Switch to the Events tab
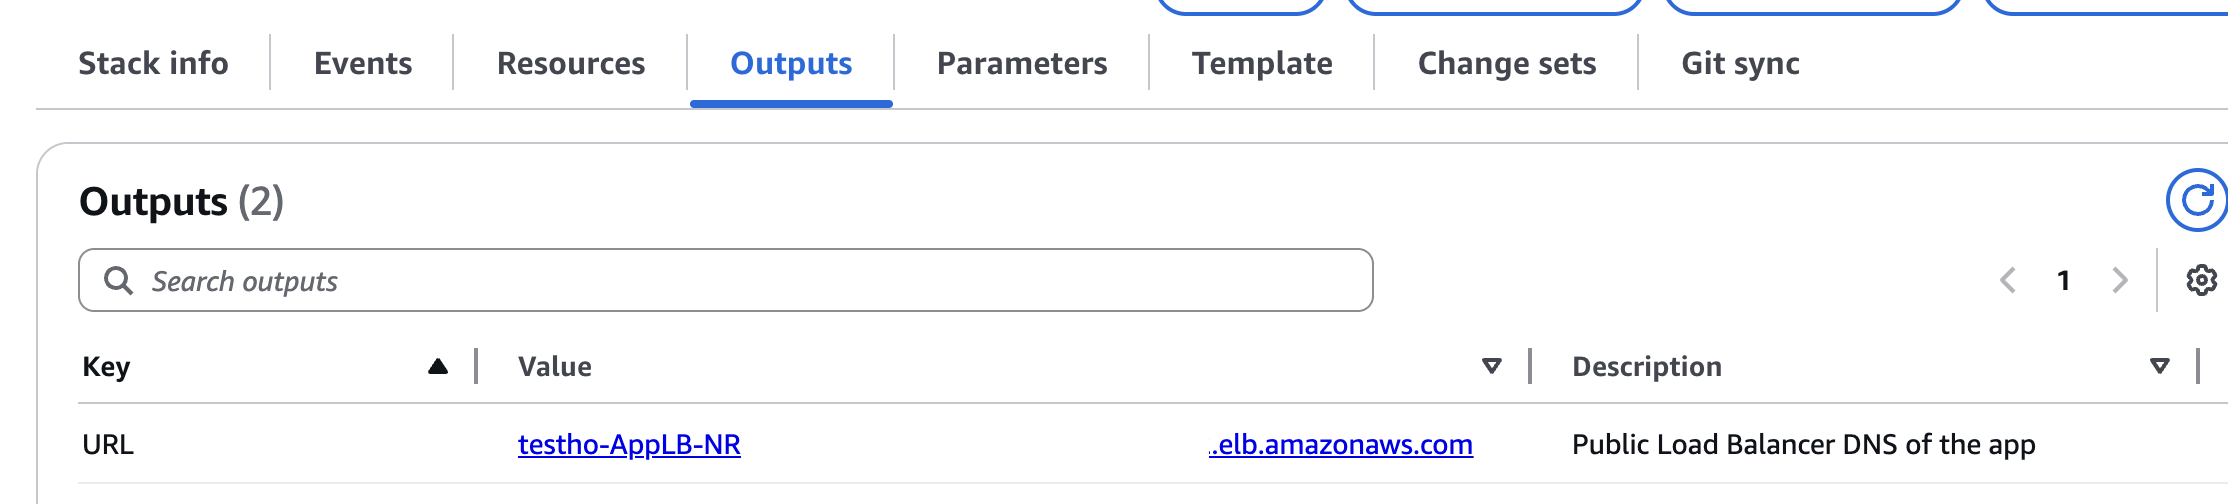The width and height of the screenshot is (2228, 504). point(363,63)
